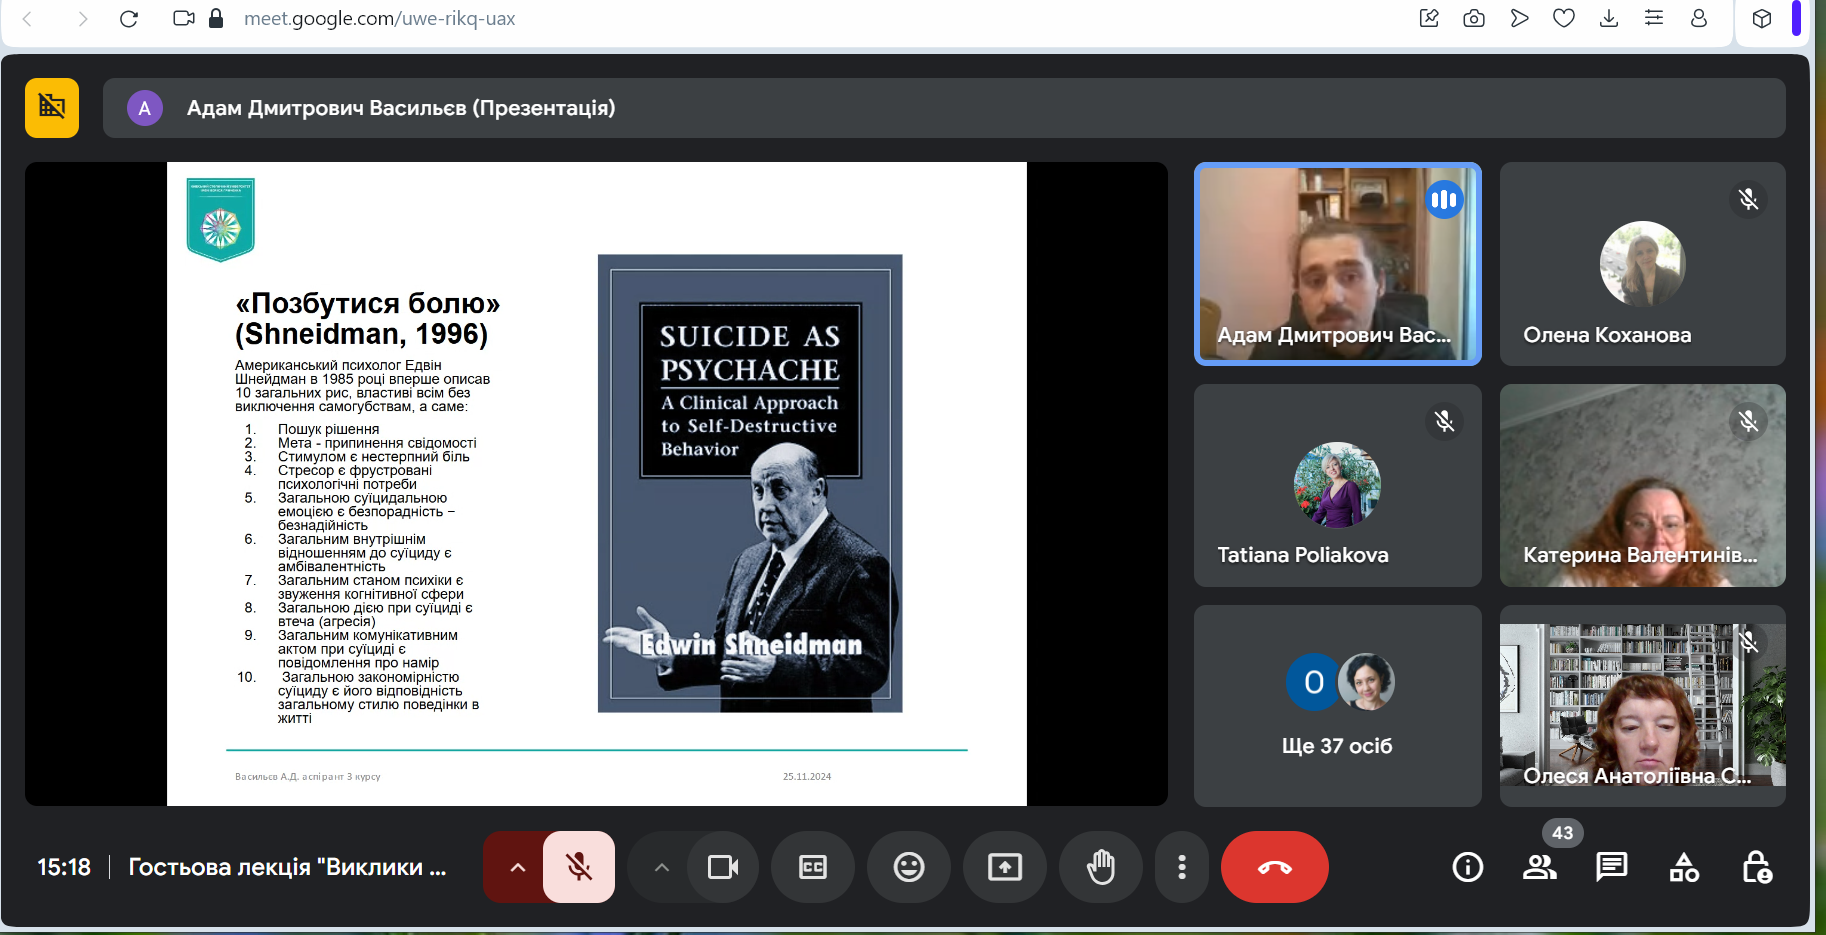Open the chat with everyone panel
Screen dimensions: 1826x935
point(1611,867)
